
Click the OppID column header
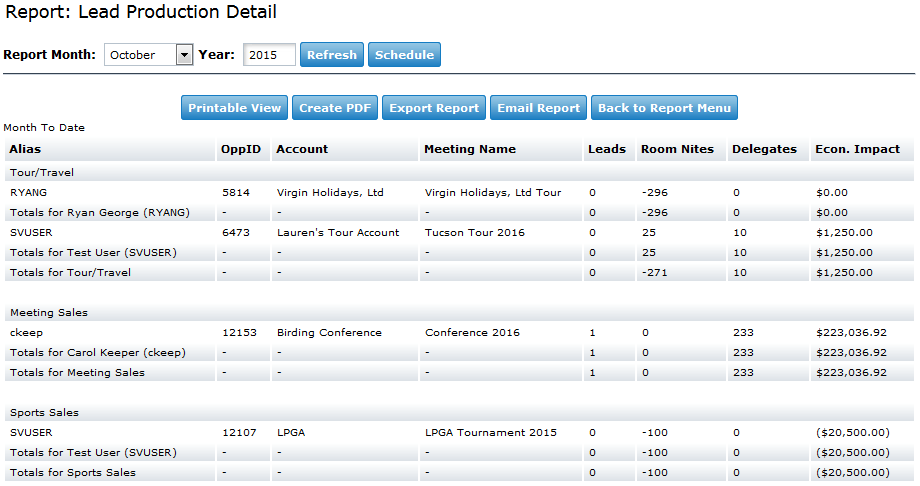point(241,149)
